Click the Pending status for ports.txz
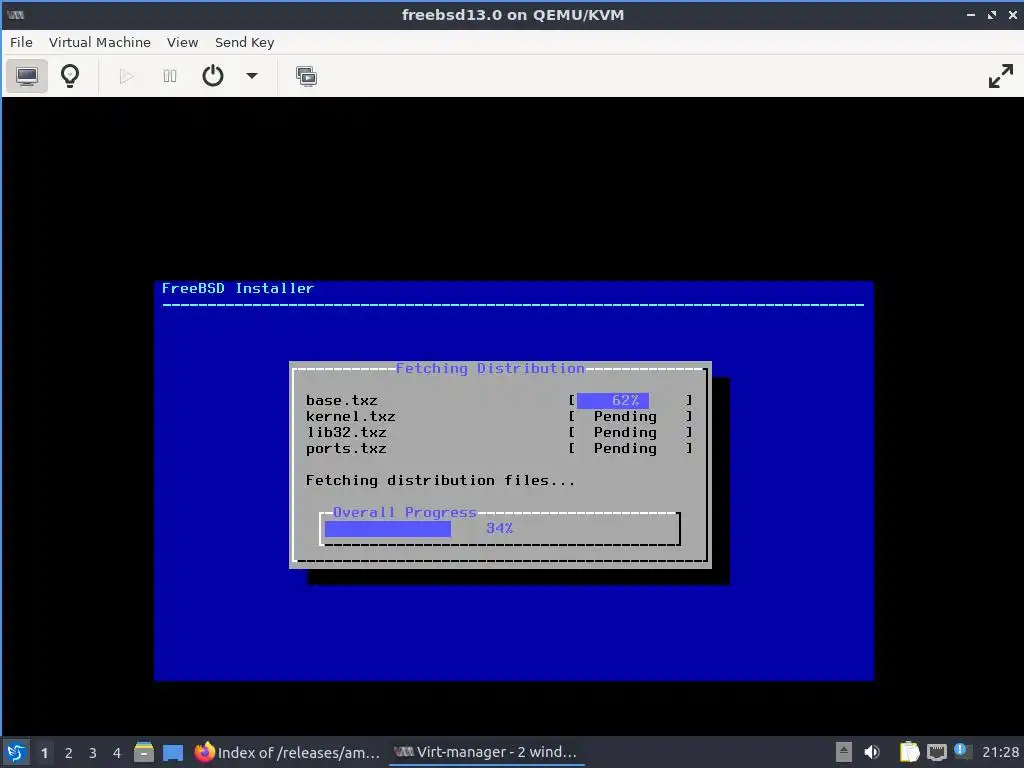 tap(625, 449)
